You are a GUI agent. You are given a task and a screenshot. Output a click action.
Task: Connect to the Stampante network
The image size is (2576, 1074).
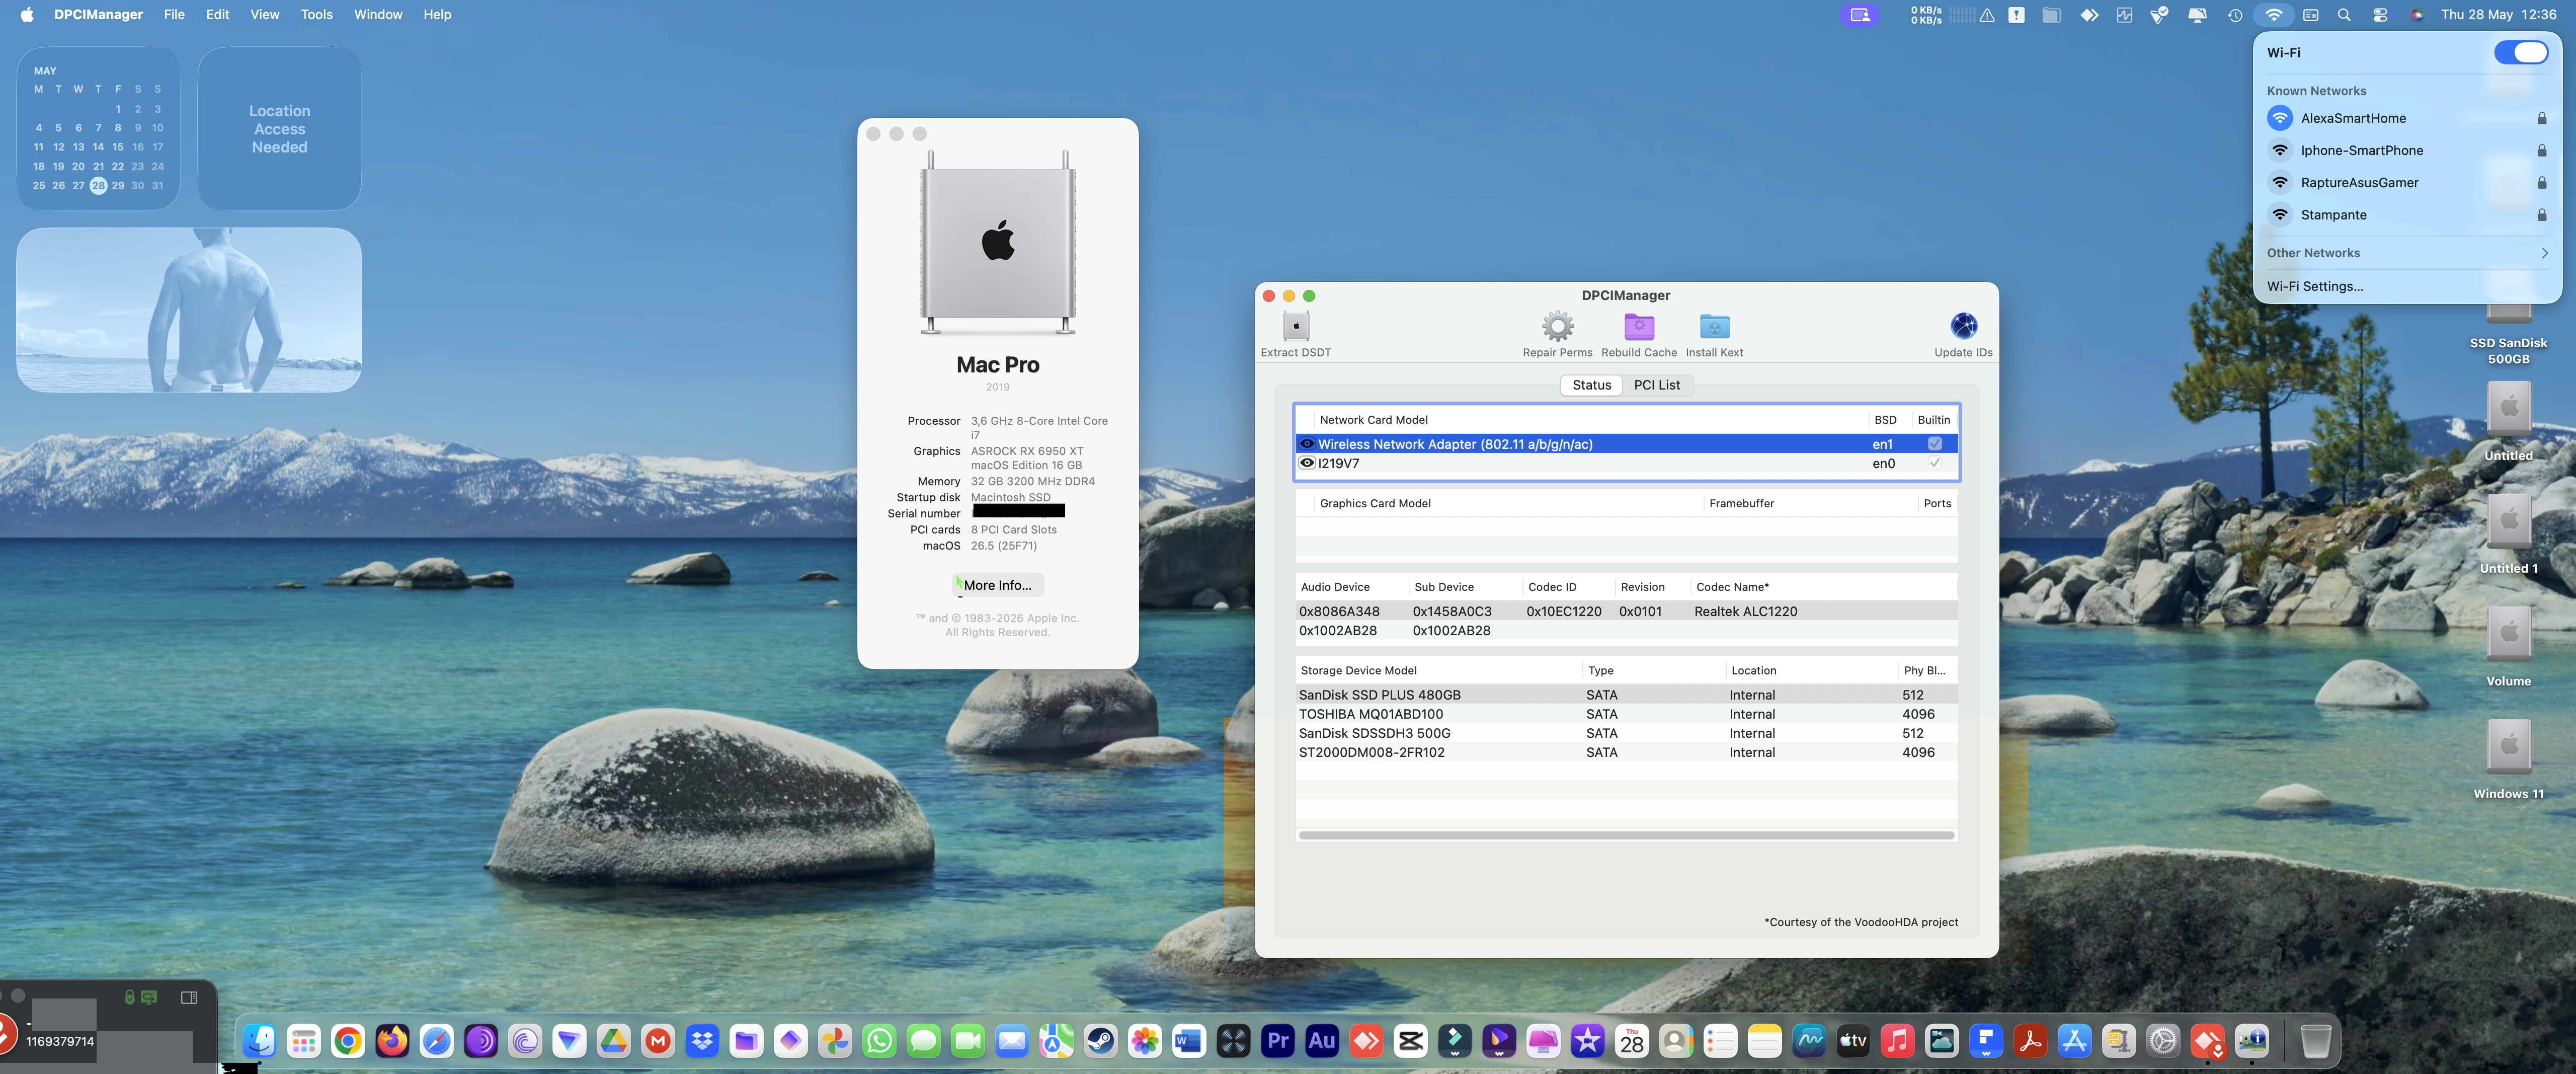pyautogui.click(x=2407, y=215)
